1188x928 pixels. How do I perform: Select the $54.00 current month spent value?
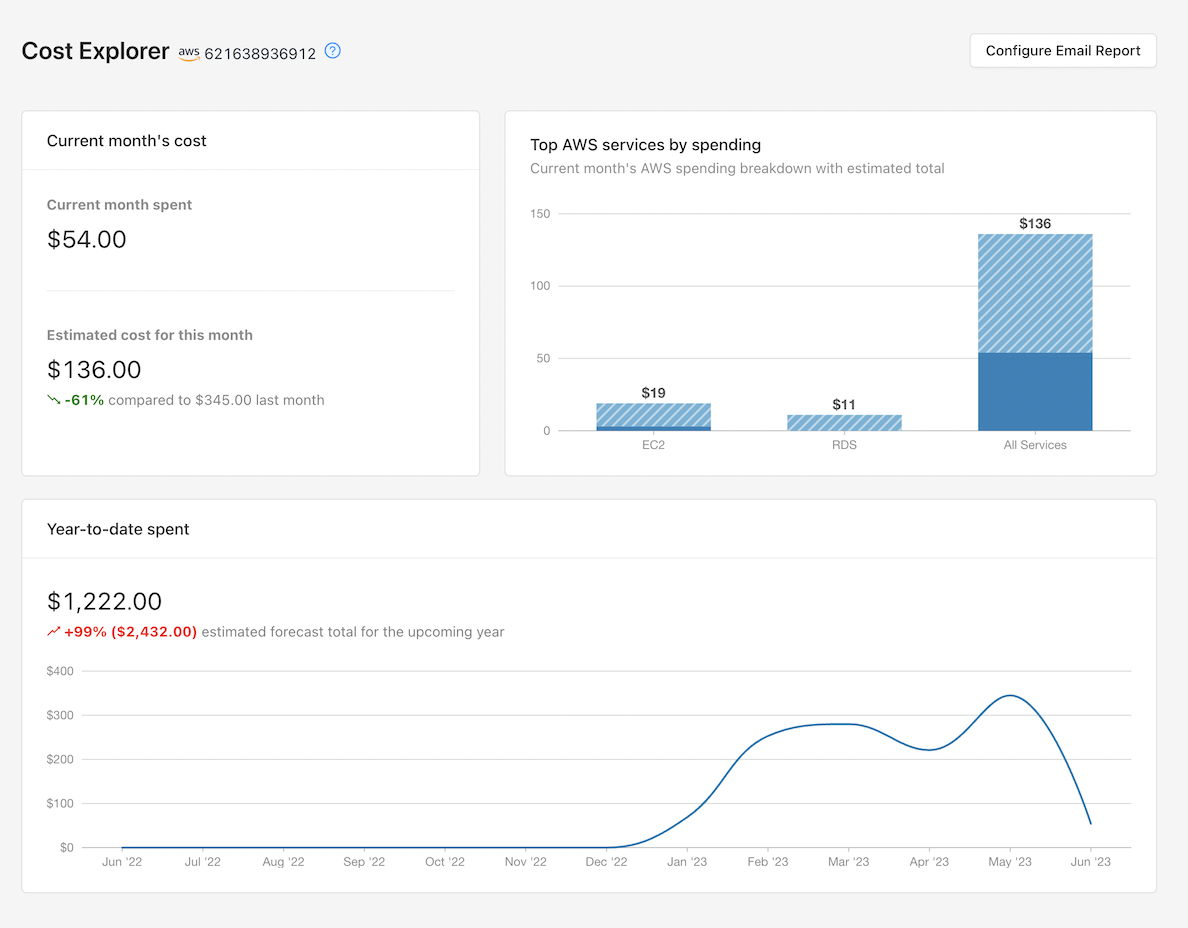(x=86, y=239)
